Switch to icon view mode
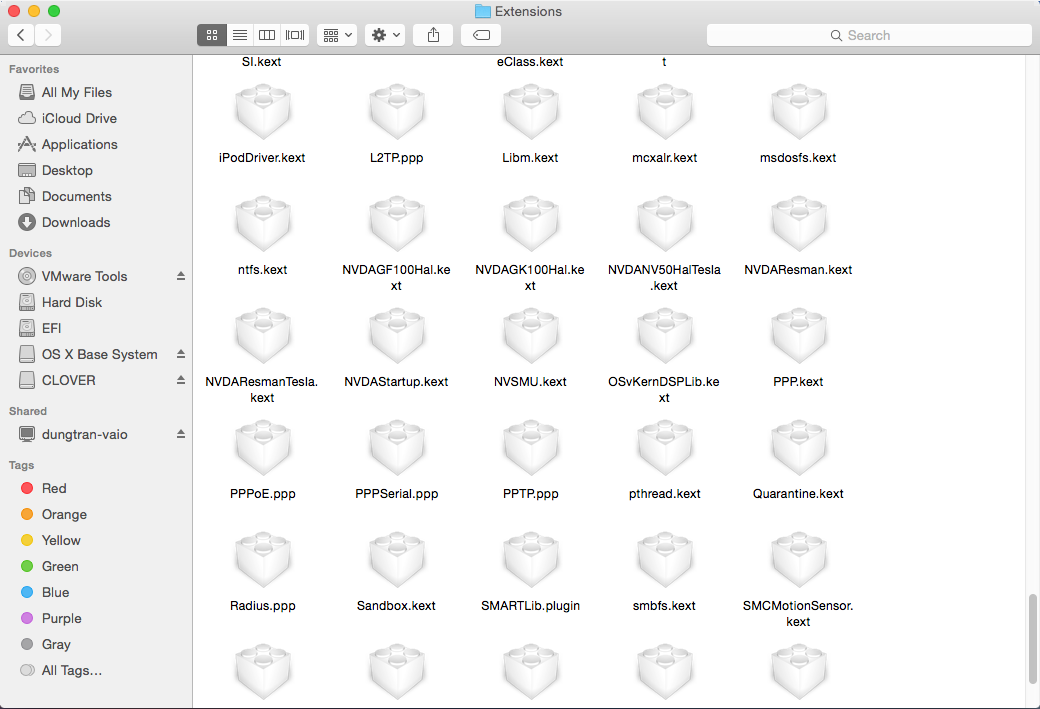Image resolution: width=1040 pixels, height=709 pixels. (x=211, y=35)
